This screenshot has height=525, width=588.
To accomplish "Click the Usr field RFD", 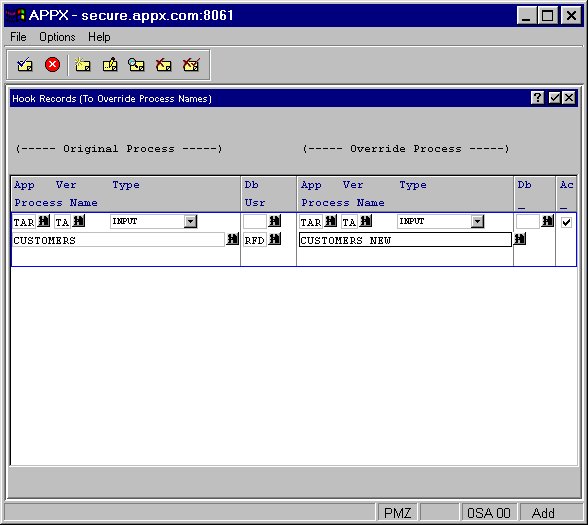I will pyautogui.click(x=255, y=240).
